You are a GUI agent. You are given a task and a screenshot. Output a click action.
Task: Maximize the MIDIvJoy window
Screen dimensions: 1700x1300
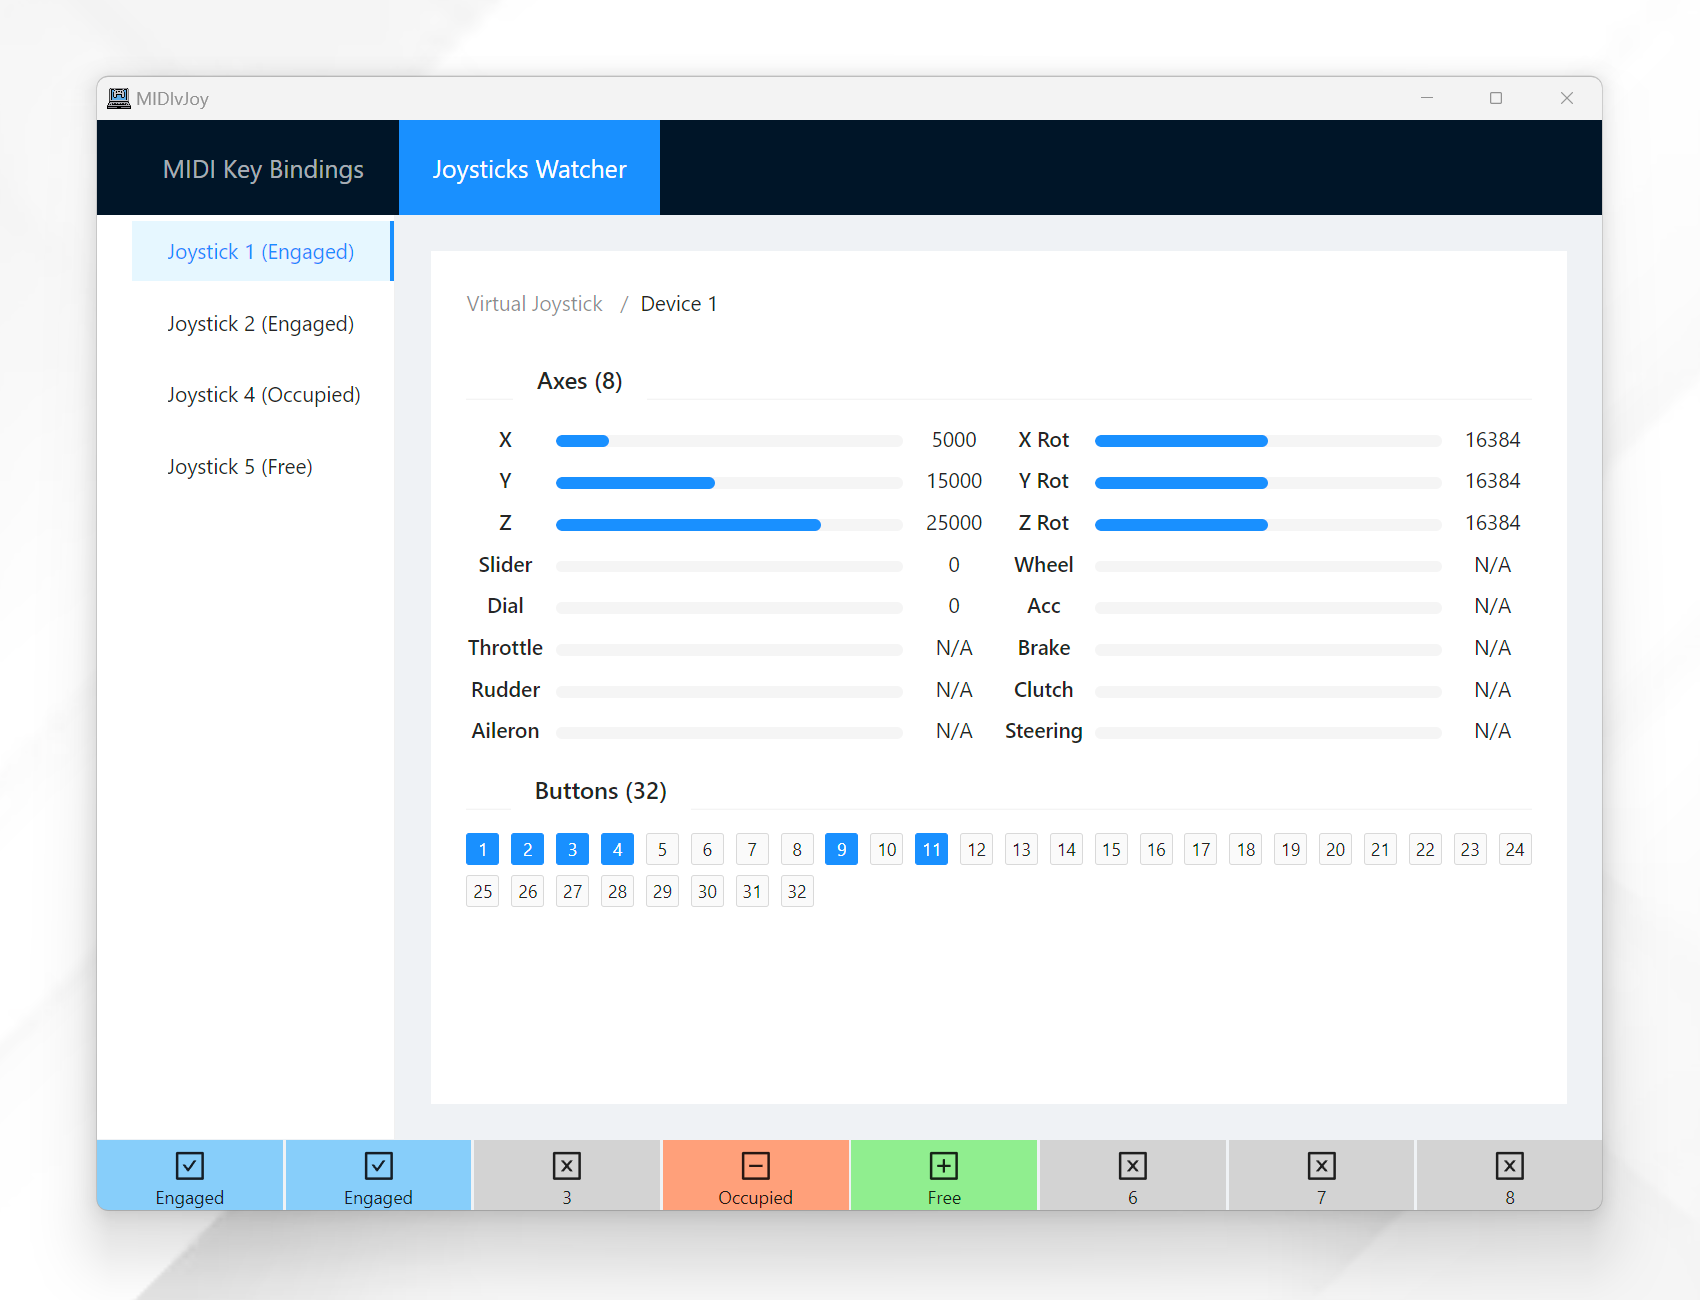[x=1496, y=98]
